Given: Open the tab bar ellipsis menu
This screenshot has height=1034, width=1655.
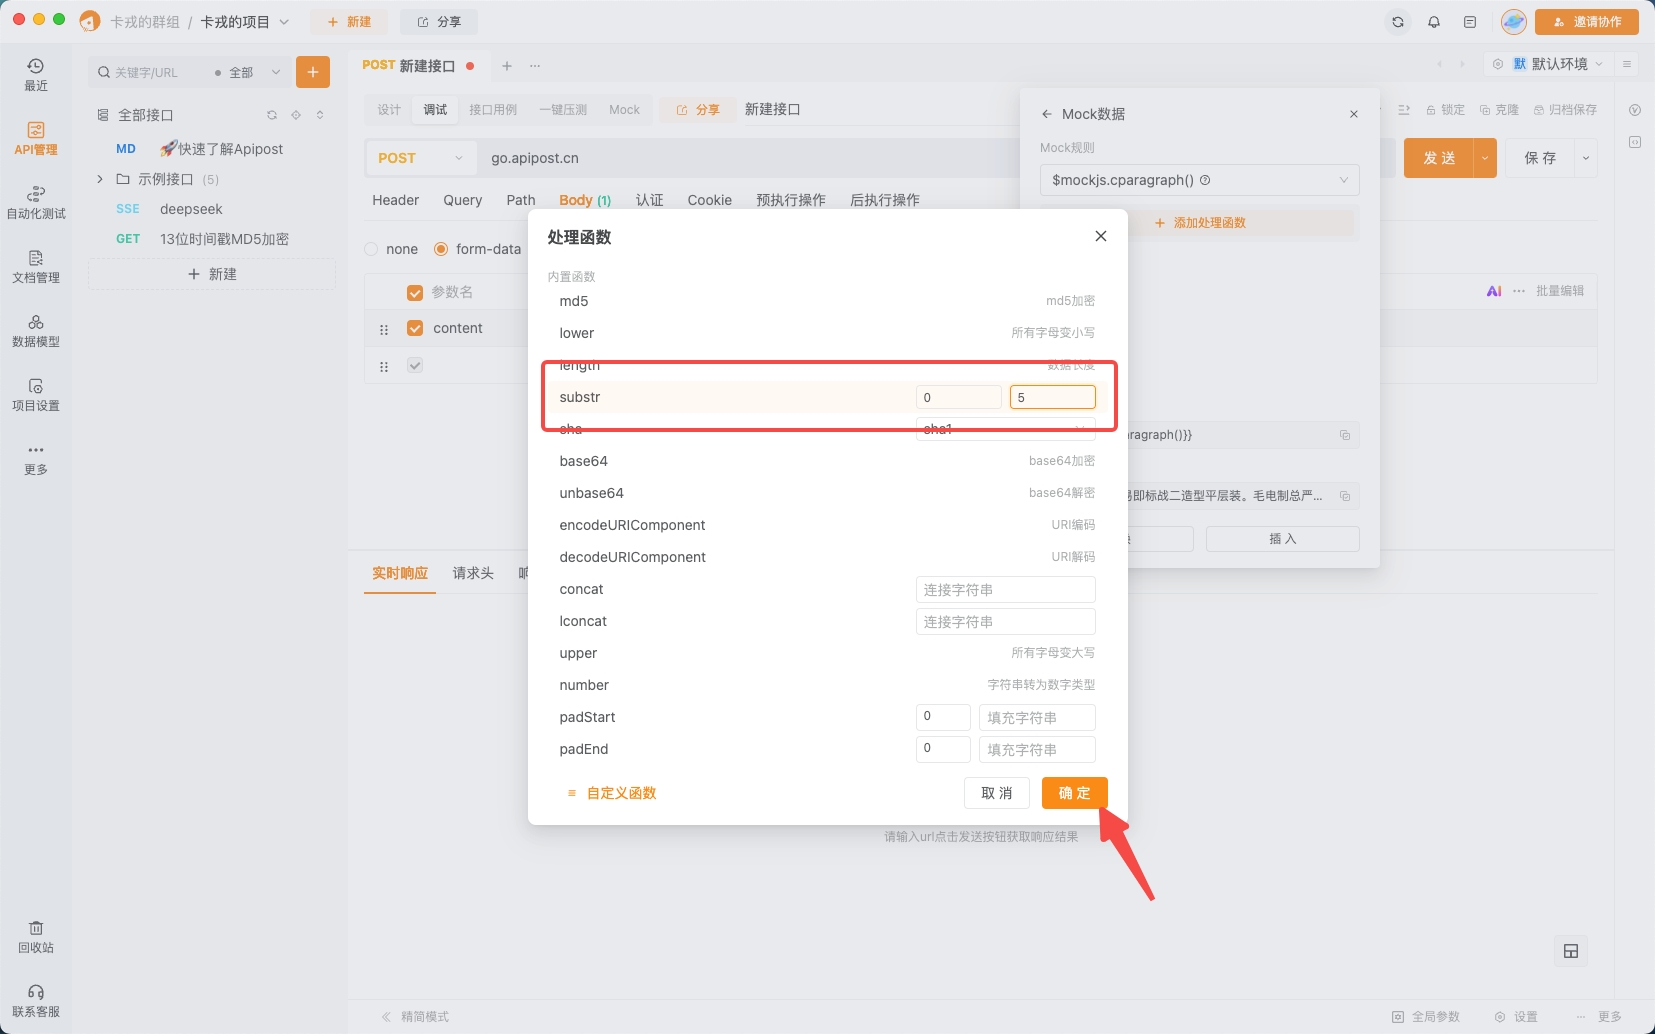Looking at the screenshot, I should tap(535, 66).
